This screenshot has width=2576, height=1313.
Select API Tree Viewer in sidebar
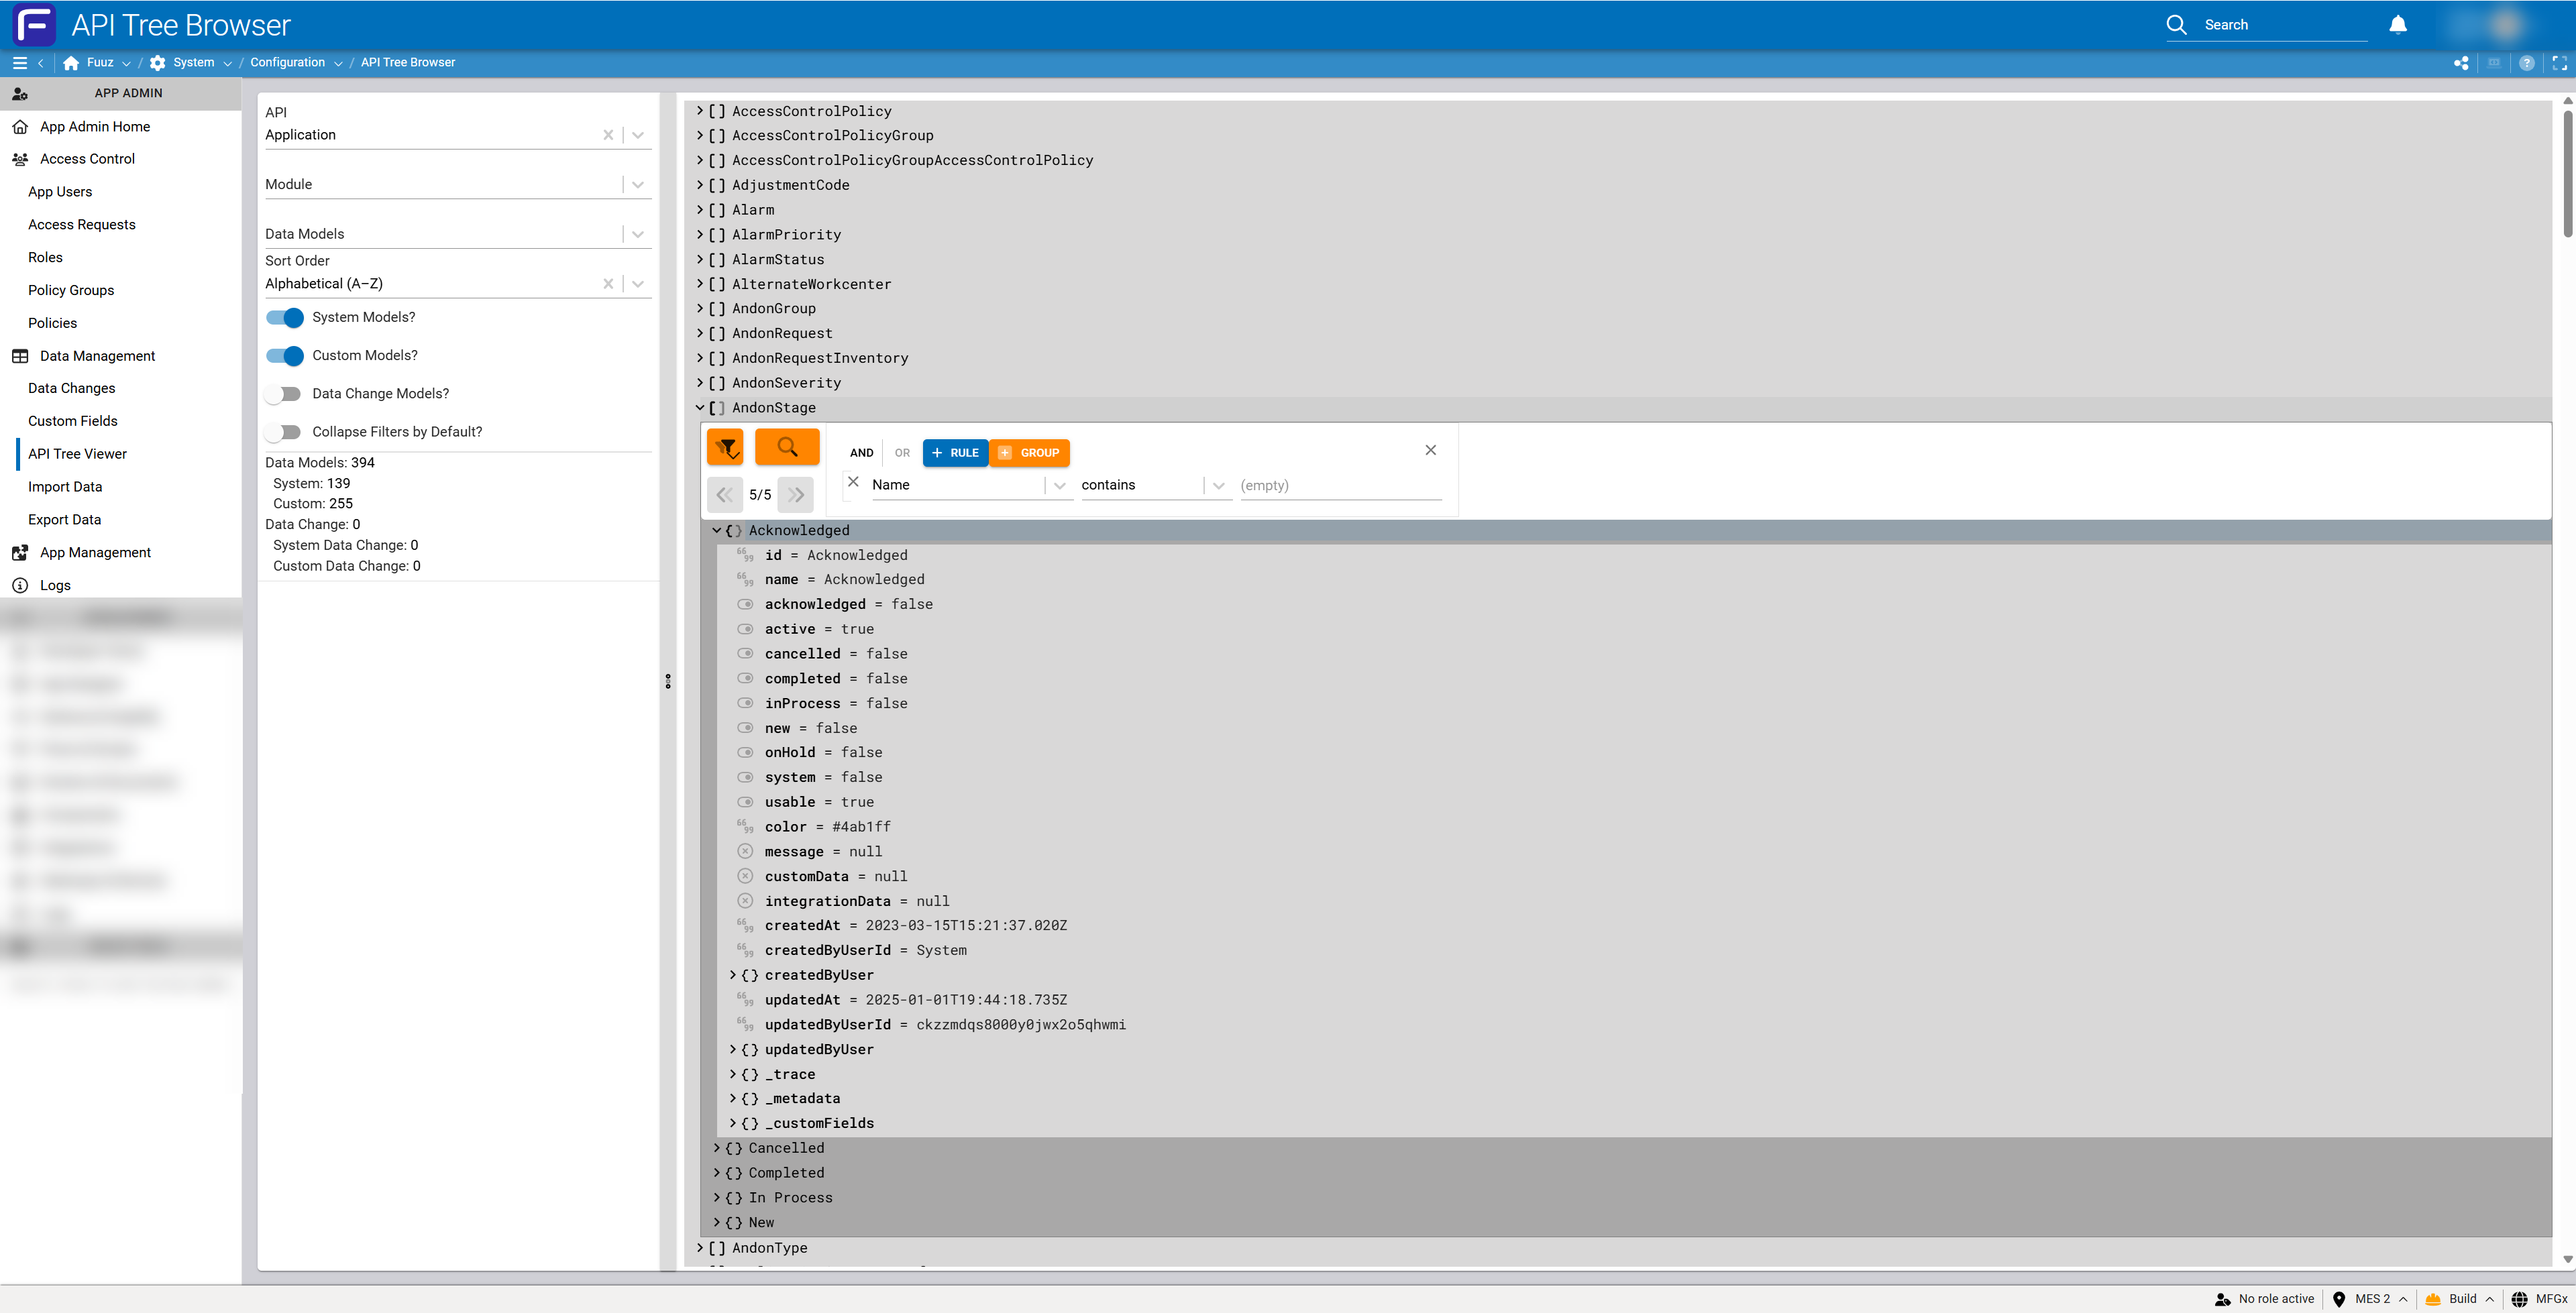click(78, 454)
